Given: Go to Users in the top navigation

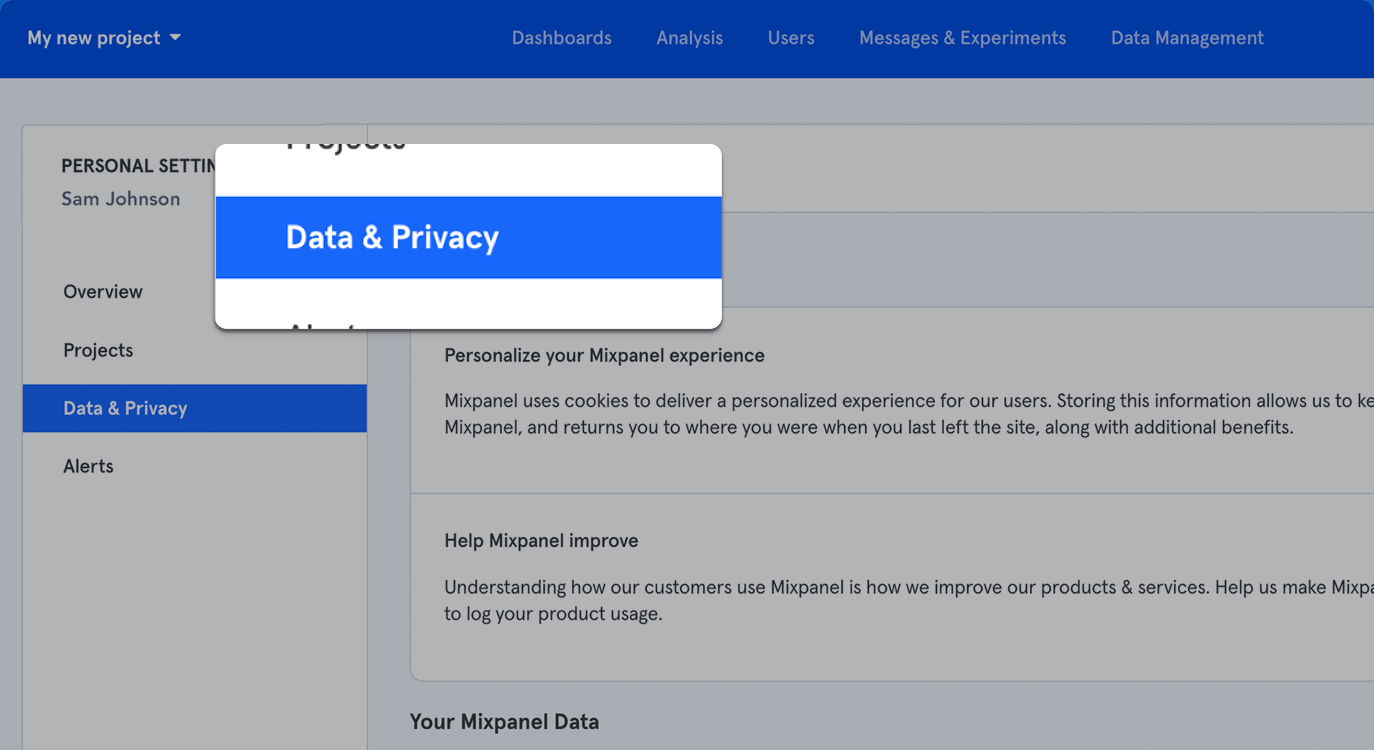Looking at the screenshot, I should point(791,38).
